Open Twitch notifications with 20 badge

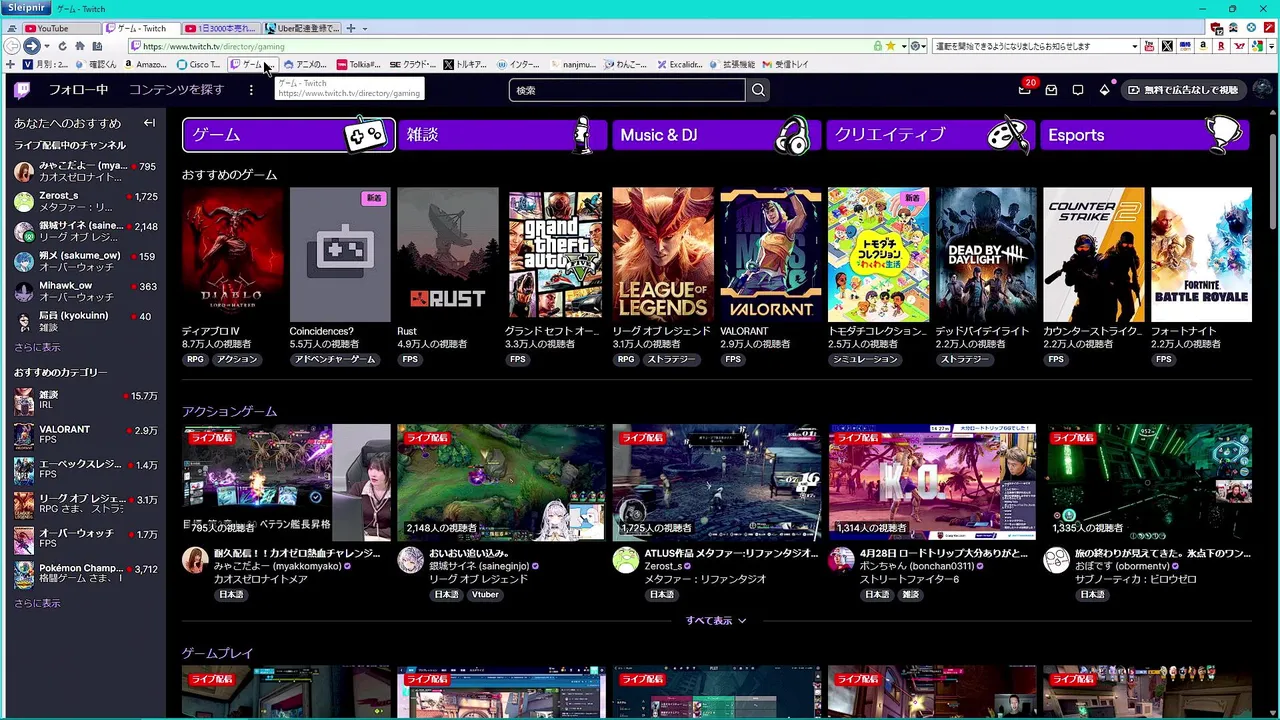coord(1025,90)
